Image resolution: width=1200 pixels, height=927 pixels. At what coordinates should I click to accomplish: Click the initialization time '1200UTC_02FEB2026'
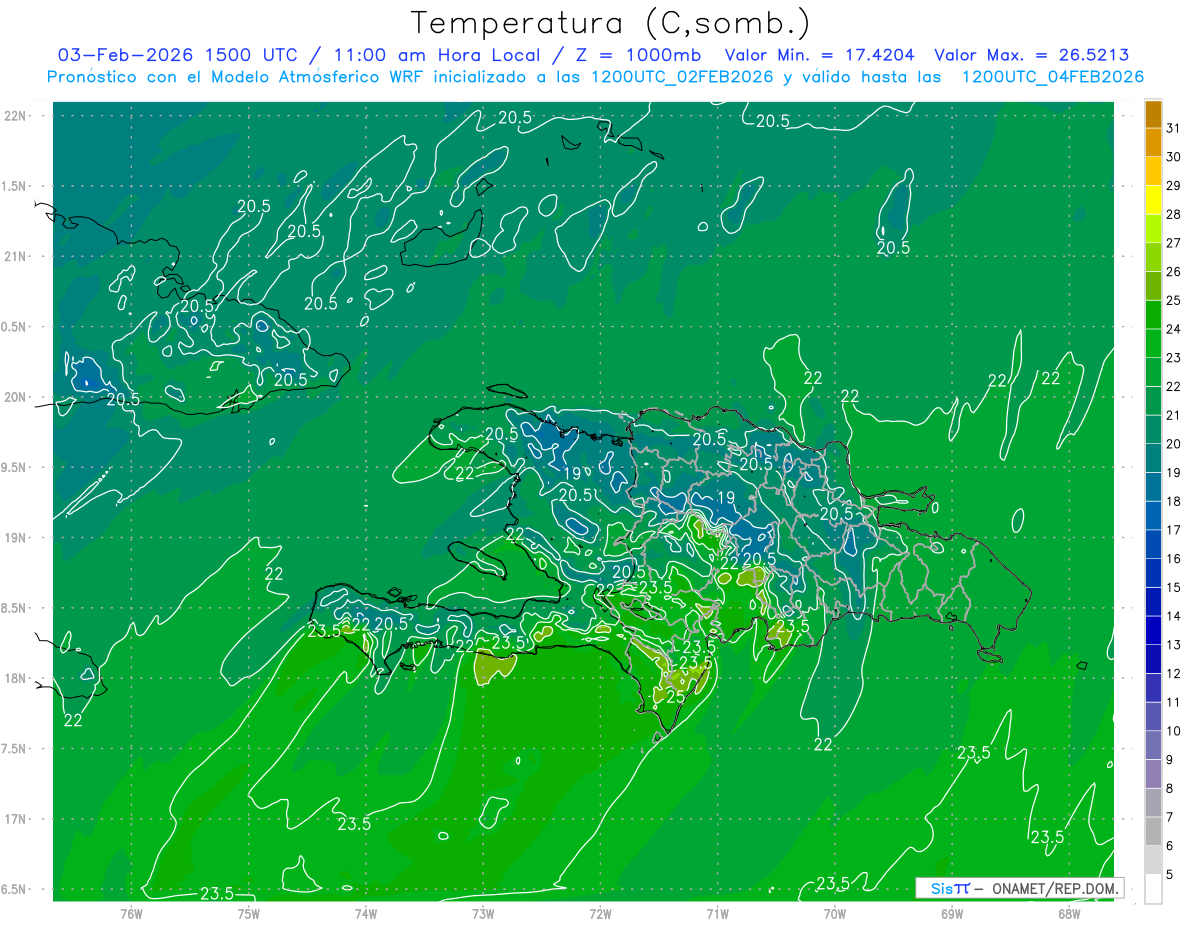[x=681, y=77]
